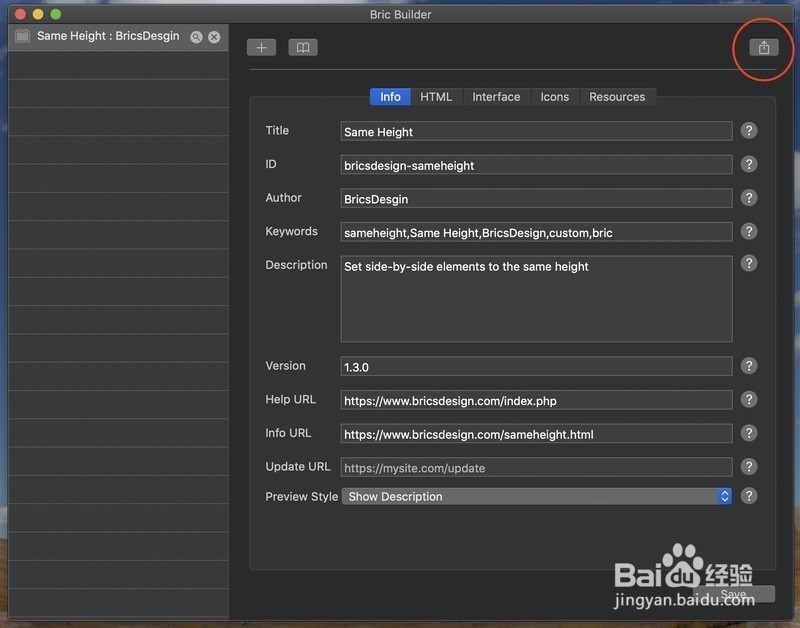Click the Info URL input field
This screenshot has width=800, height=628.
[537, 434]
